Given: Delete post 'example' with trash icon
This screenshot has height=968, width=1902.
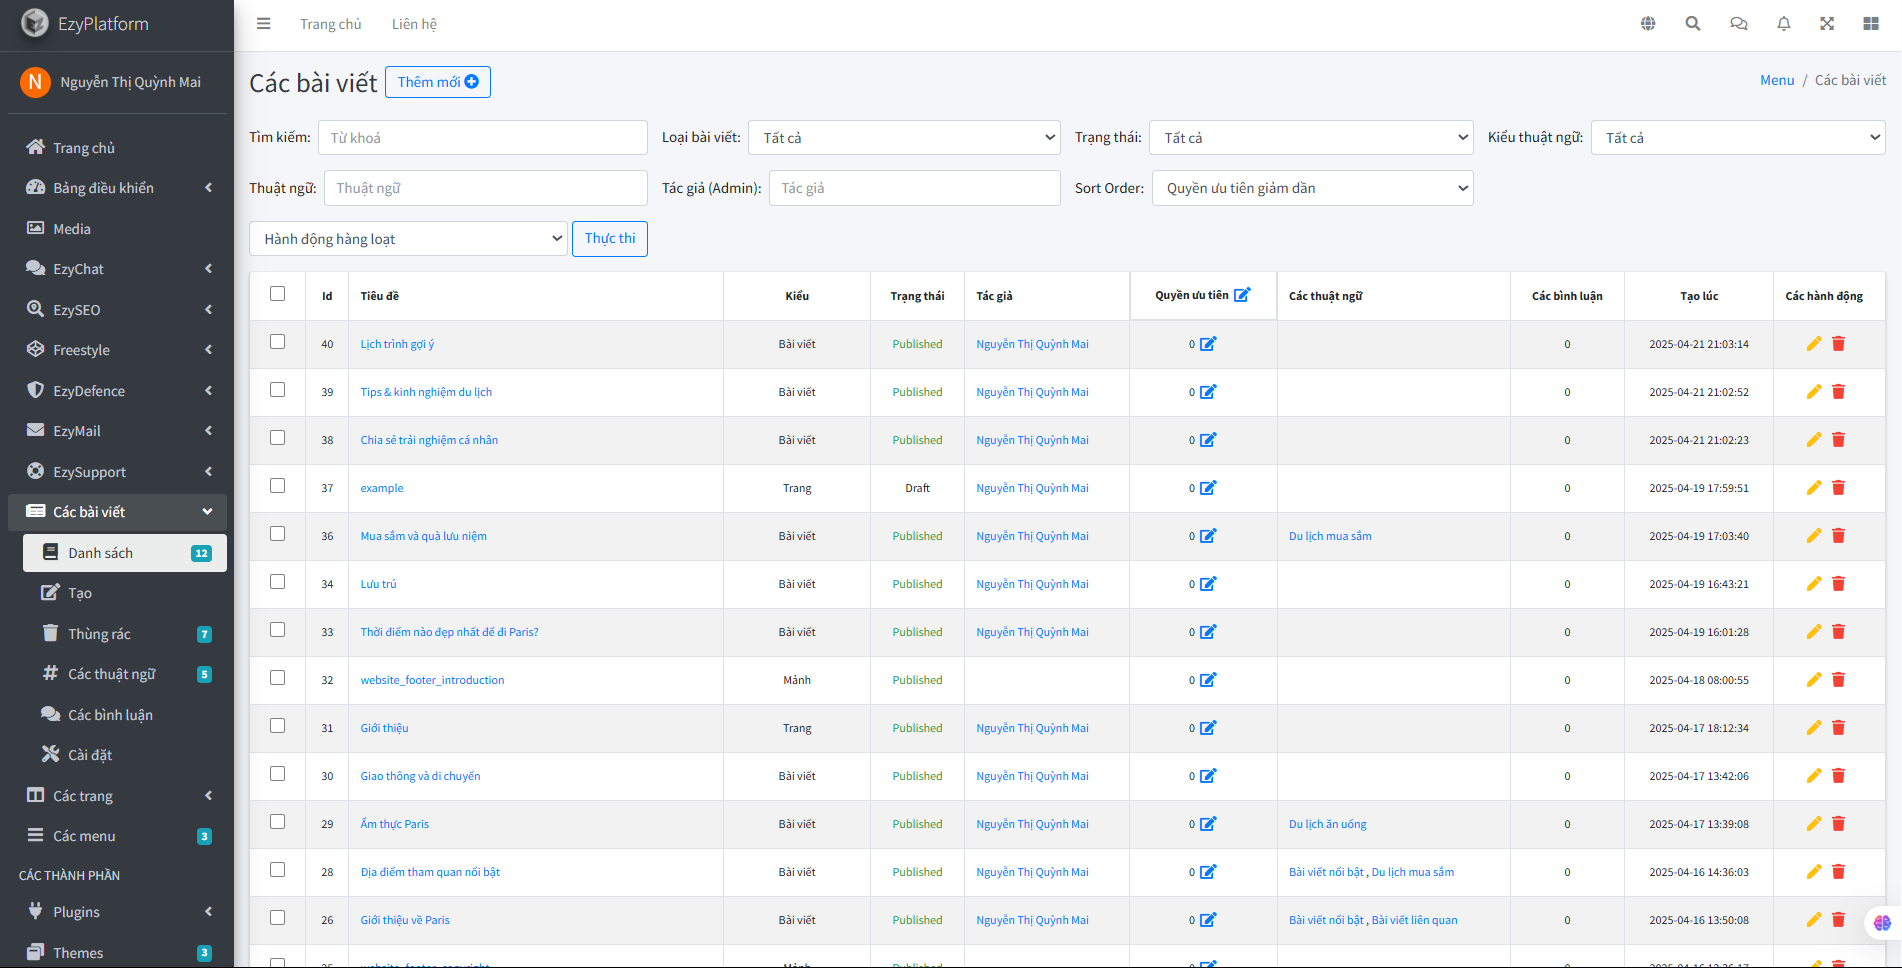Looking at the screenshot, I should click(x=1838, y=488).
